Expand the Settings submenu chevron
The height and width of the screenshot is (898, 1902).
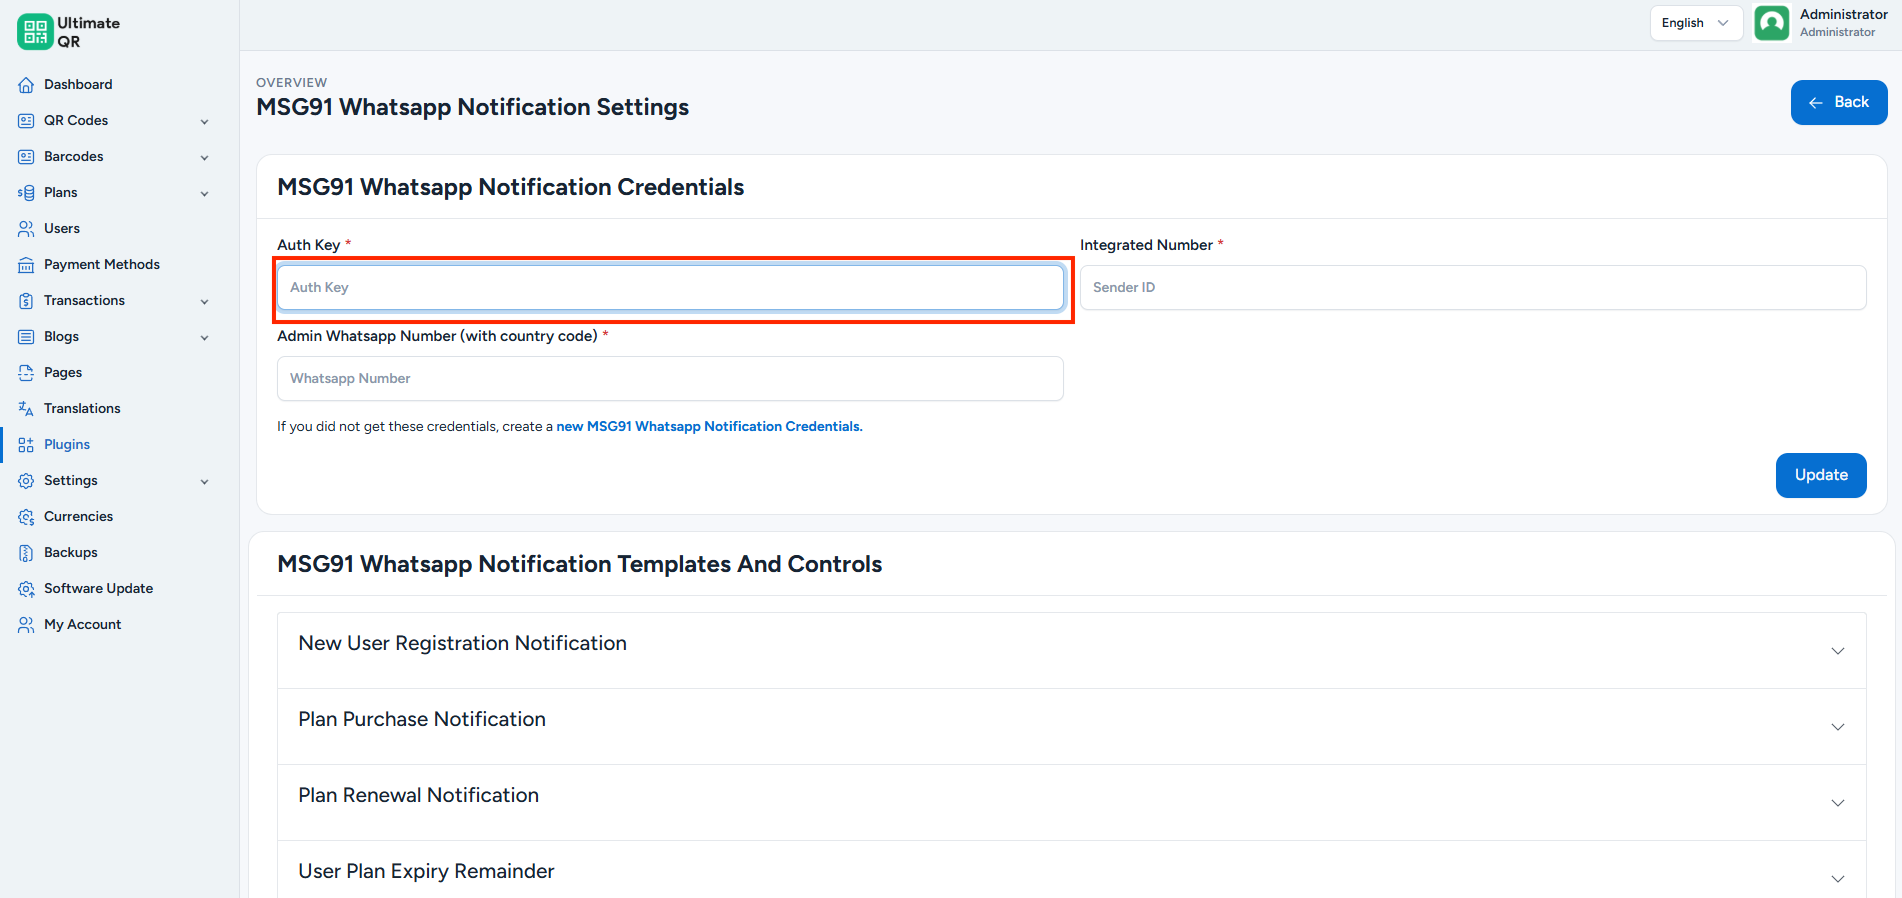[204, 482]
